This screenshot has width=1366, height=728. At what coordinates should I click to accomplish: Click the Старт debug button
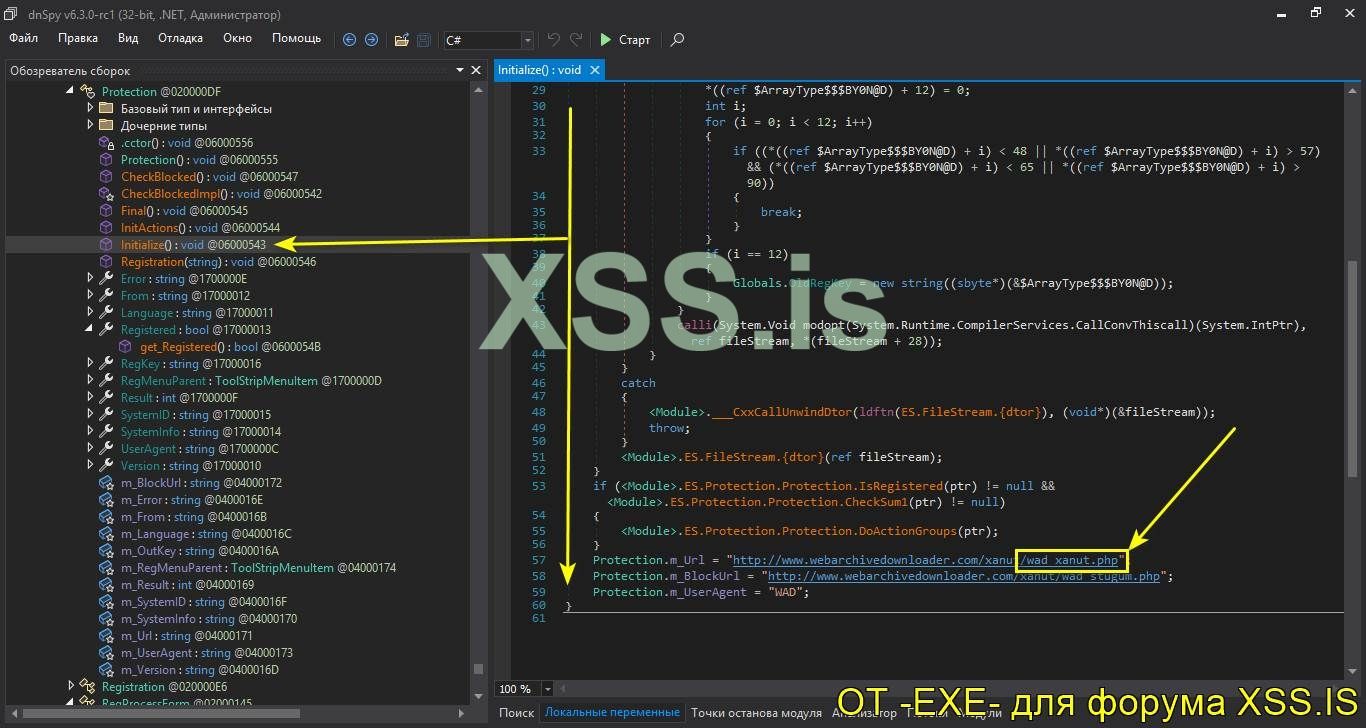(x=625, y=40)
